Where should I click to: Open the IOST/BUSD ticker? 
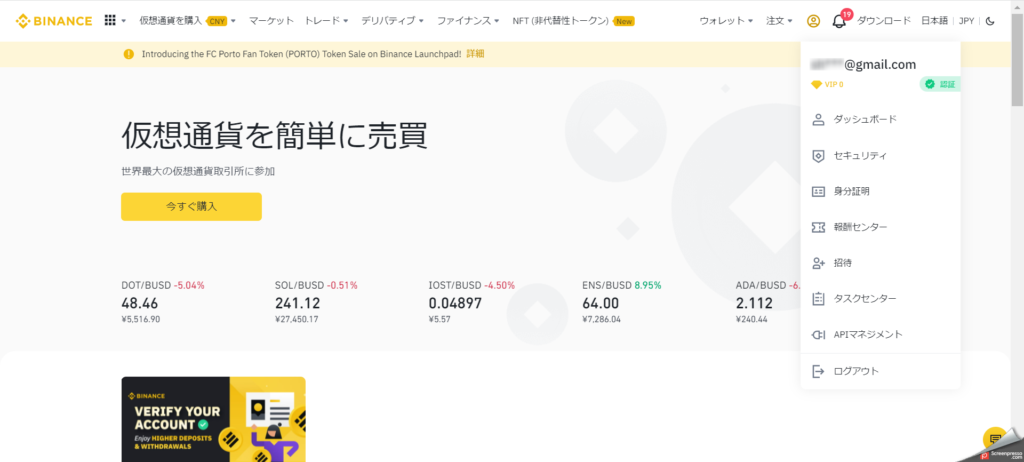coord(472,305)
